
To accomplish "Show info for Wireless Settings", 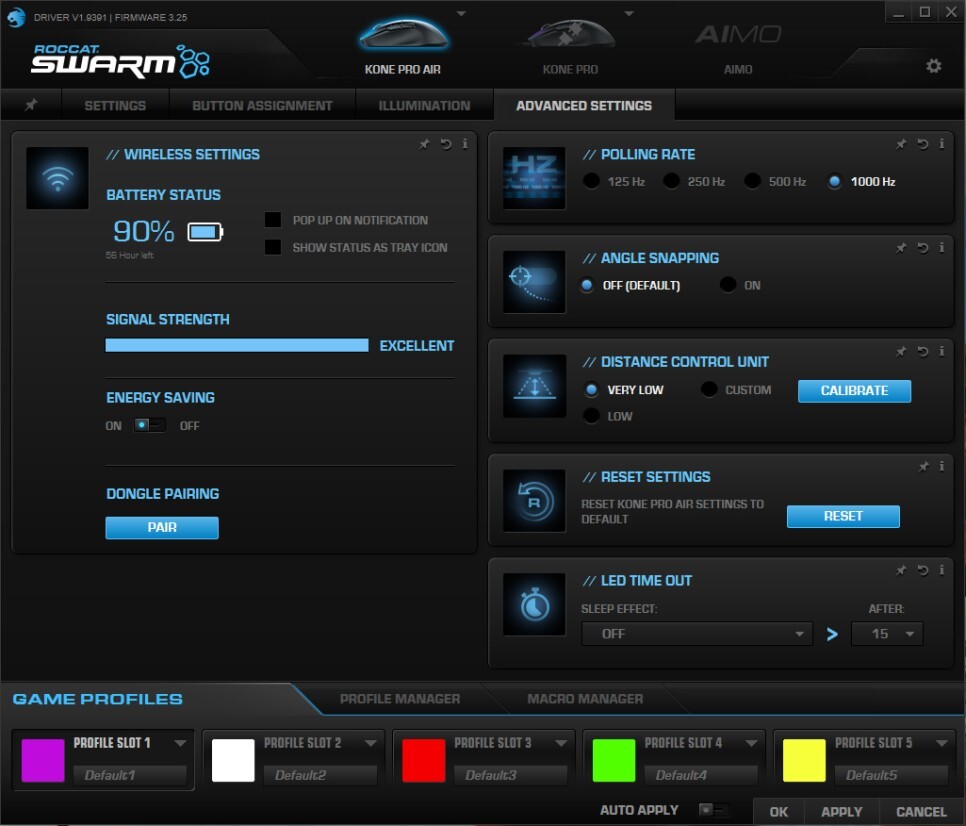I will pos(465,144).
